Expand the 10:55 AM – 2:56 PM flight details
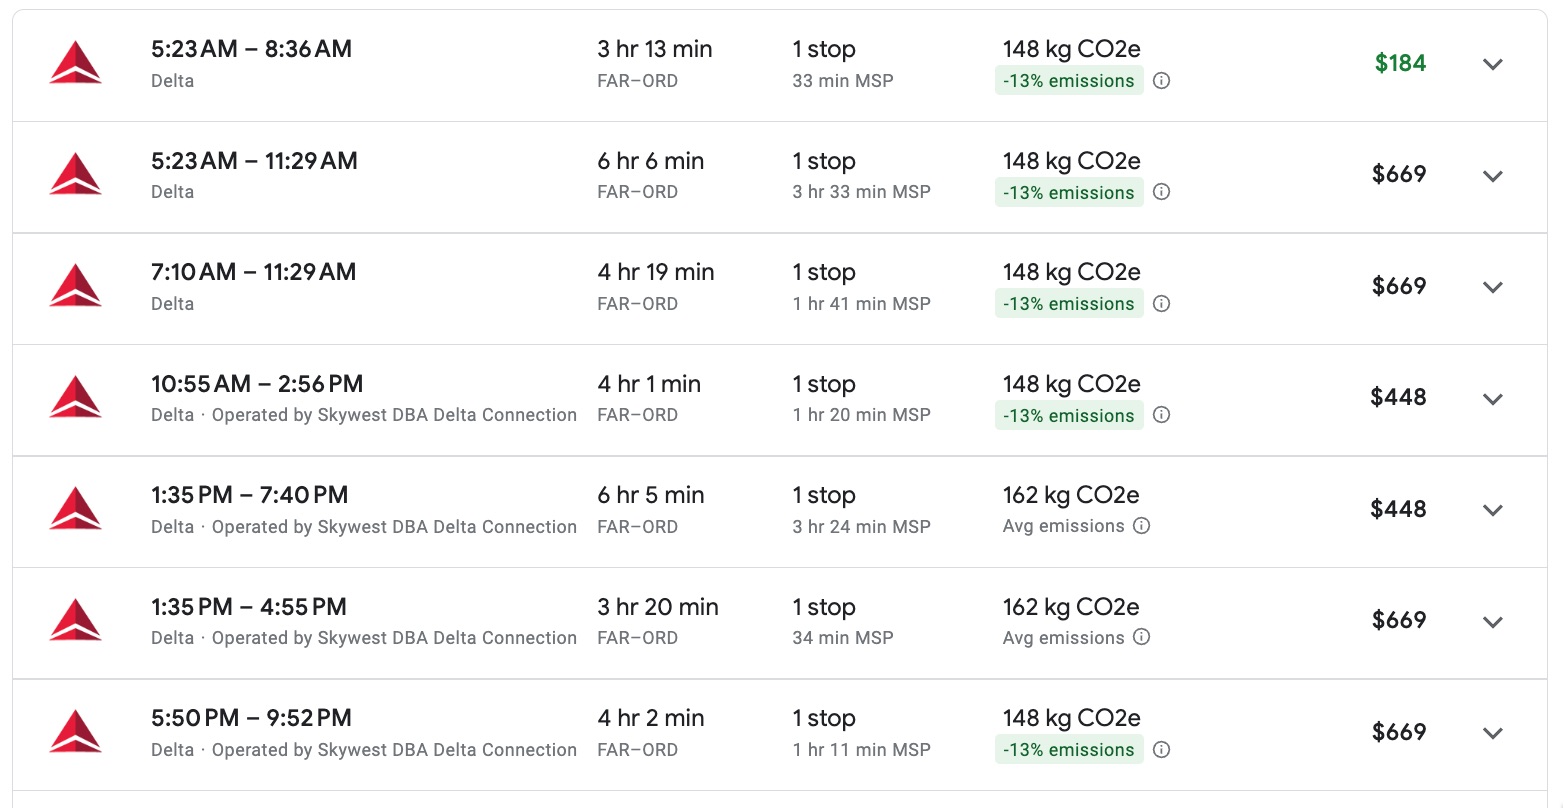This screenshot has height=808, width=1564. 1492,398
